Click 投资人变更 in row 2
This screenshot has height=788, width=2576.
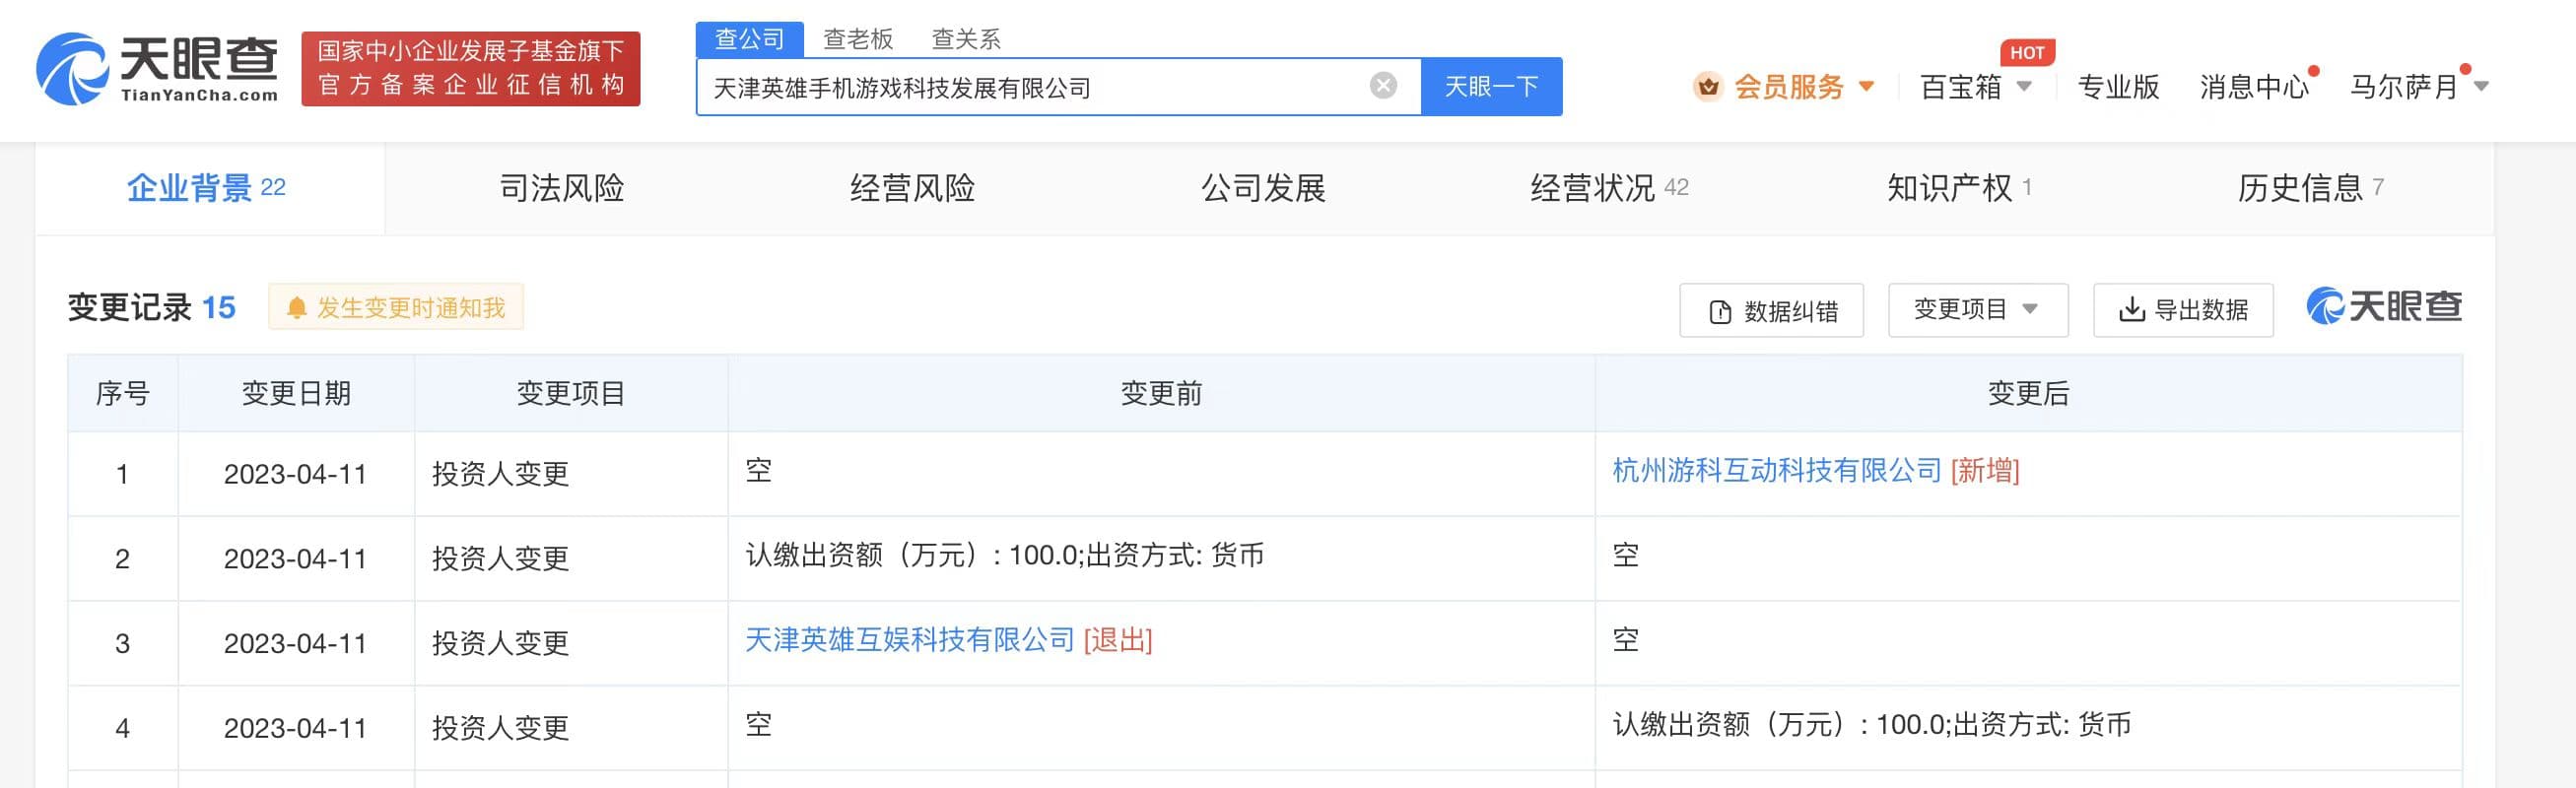(500, 558)
